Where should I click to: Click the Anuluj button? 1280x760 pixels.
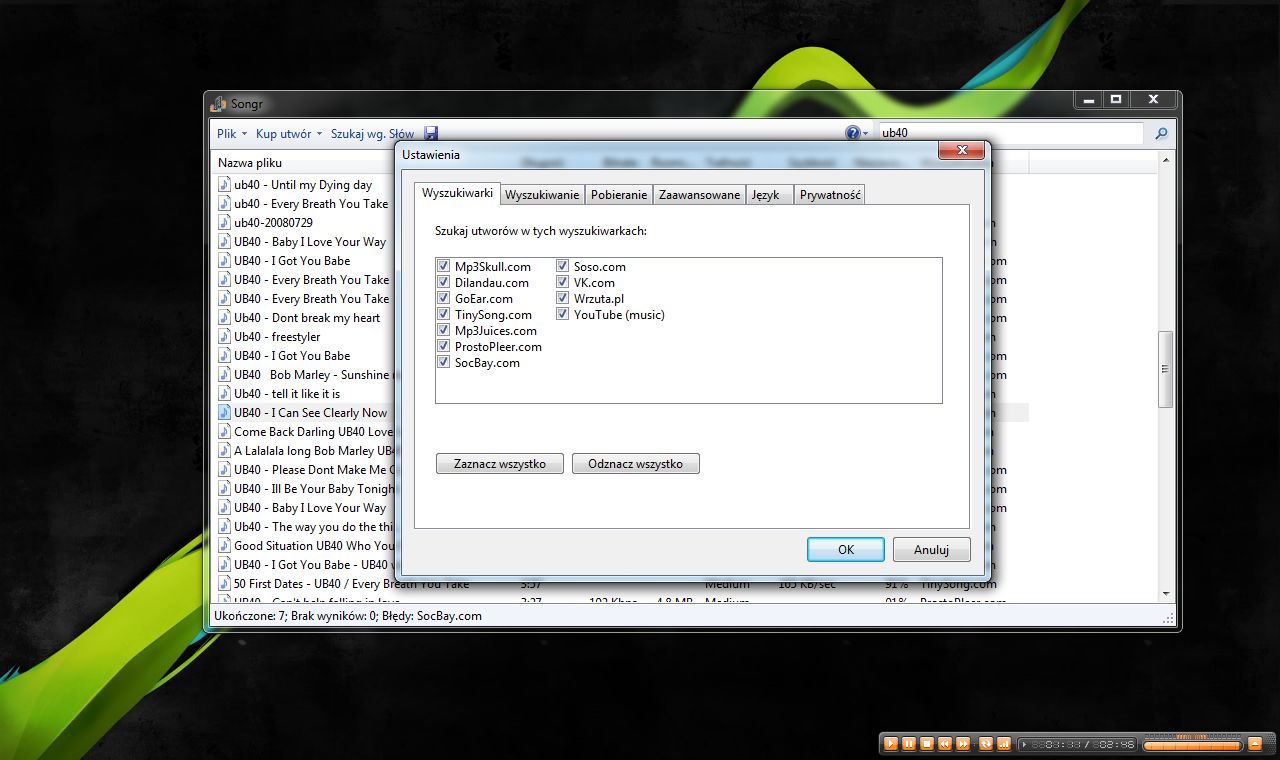(x=932, y=550)
